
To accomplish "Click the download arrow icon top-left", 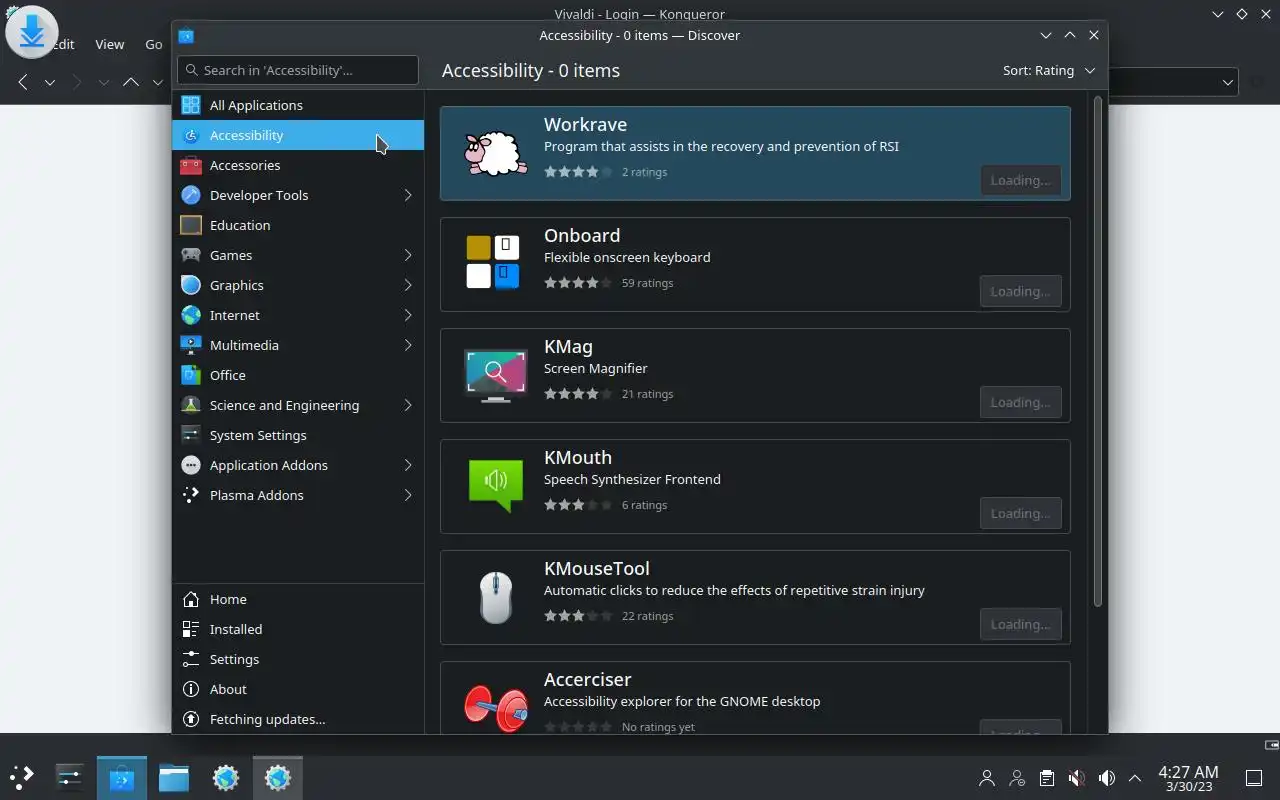I will (32, 32).
